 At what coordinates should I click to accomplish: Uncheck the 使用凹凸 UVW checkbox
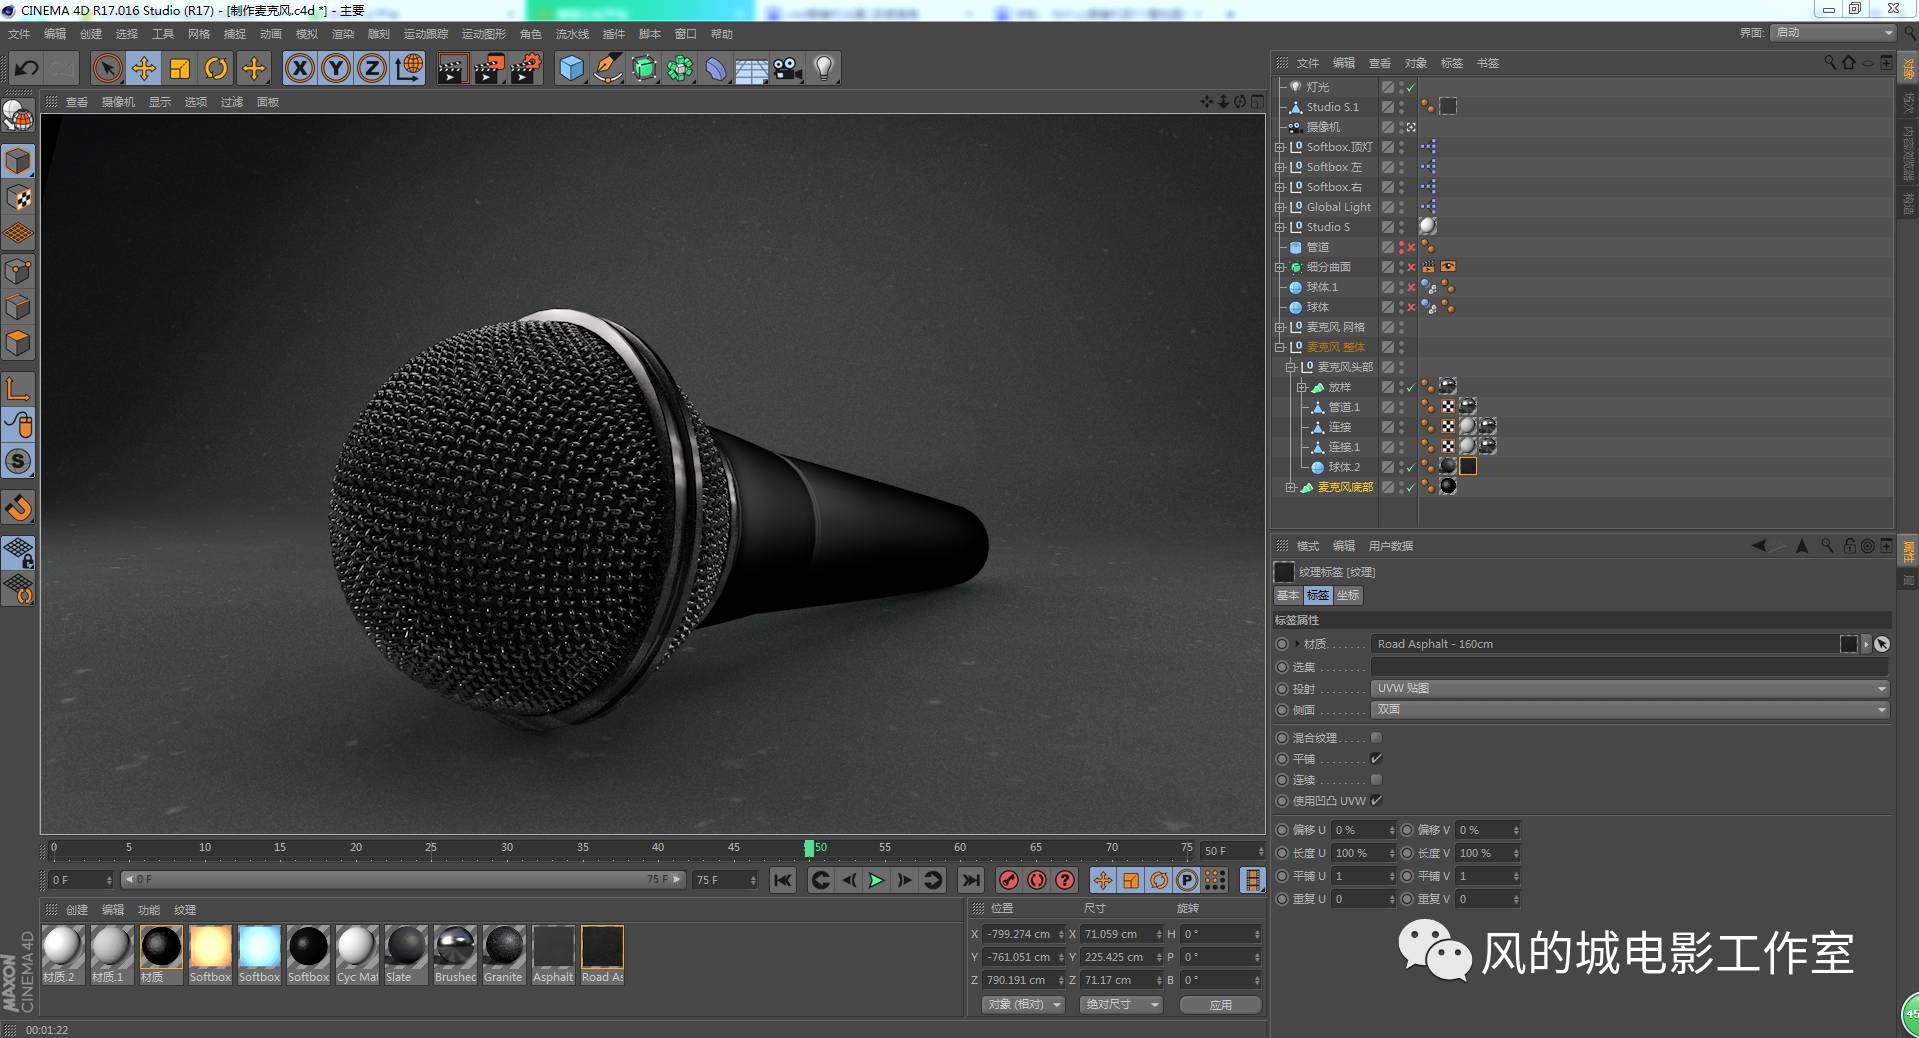(1376, 801)
